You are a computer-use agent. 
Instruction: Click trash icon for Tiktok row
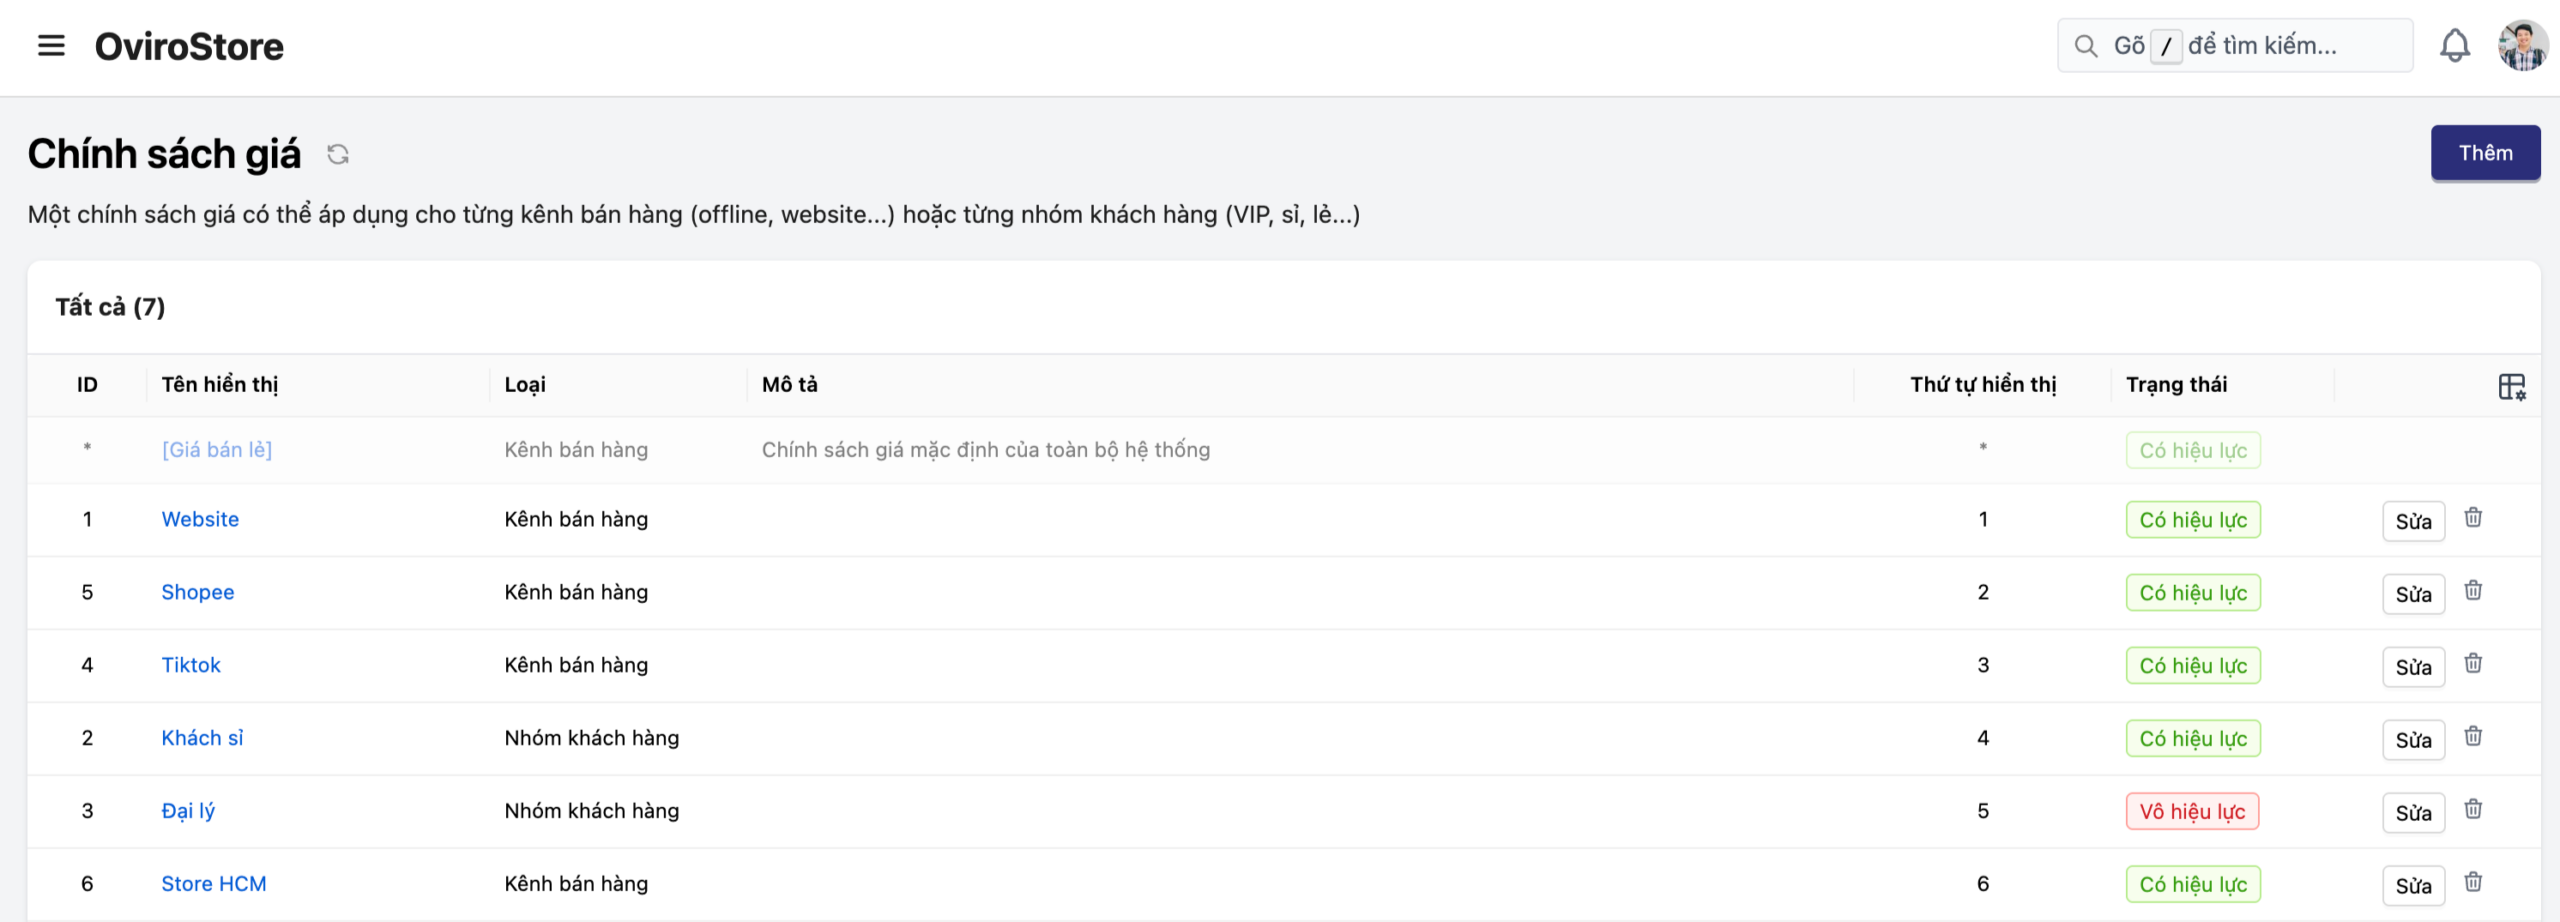click(x=2473, y=664)
